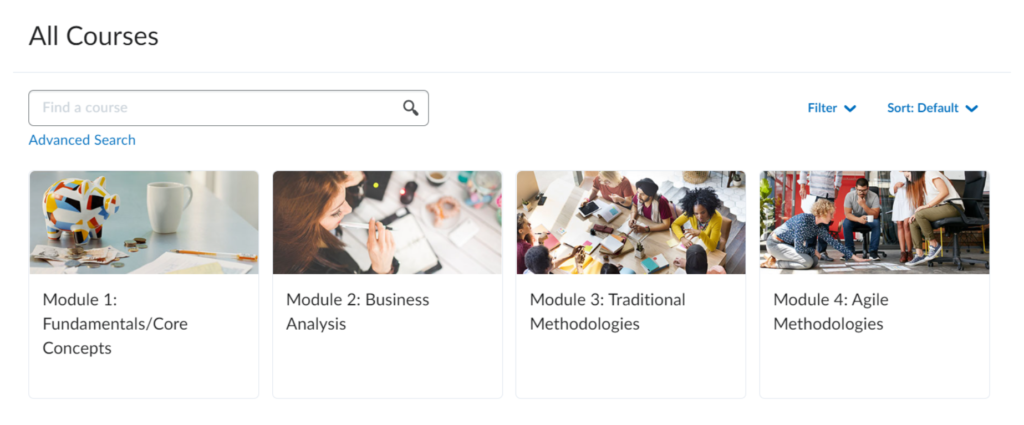The width and height of the screenshot is (1024, 425).
Task: Click the Sort: Default chevron arrow
Action: 972,108
